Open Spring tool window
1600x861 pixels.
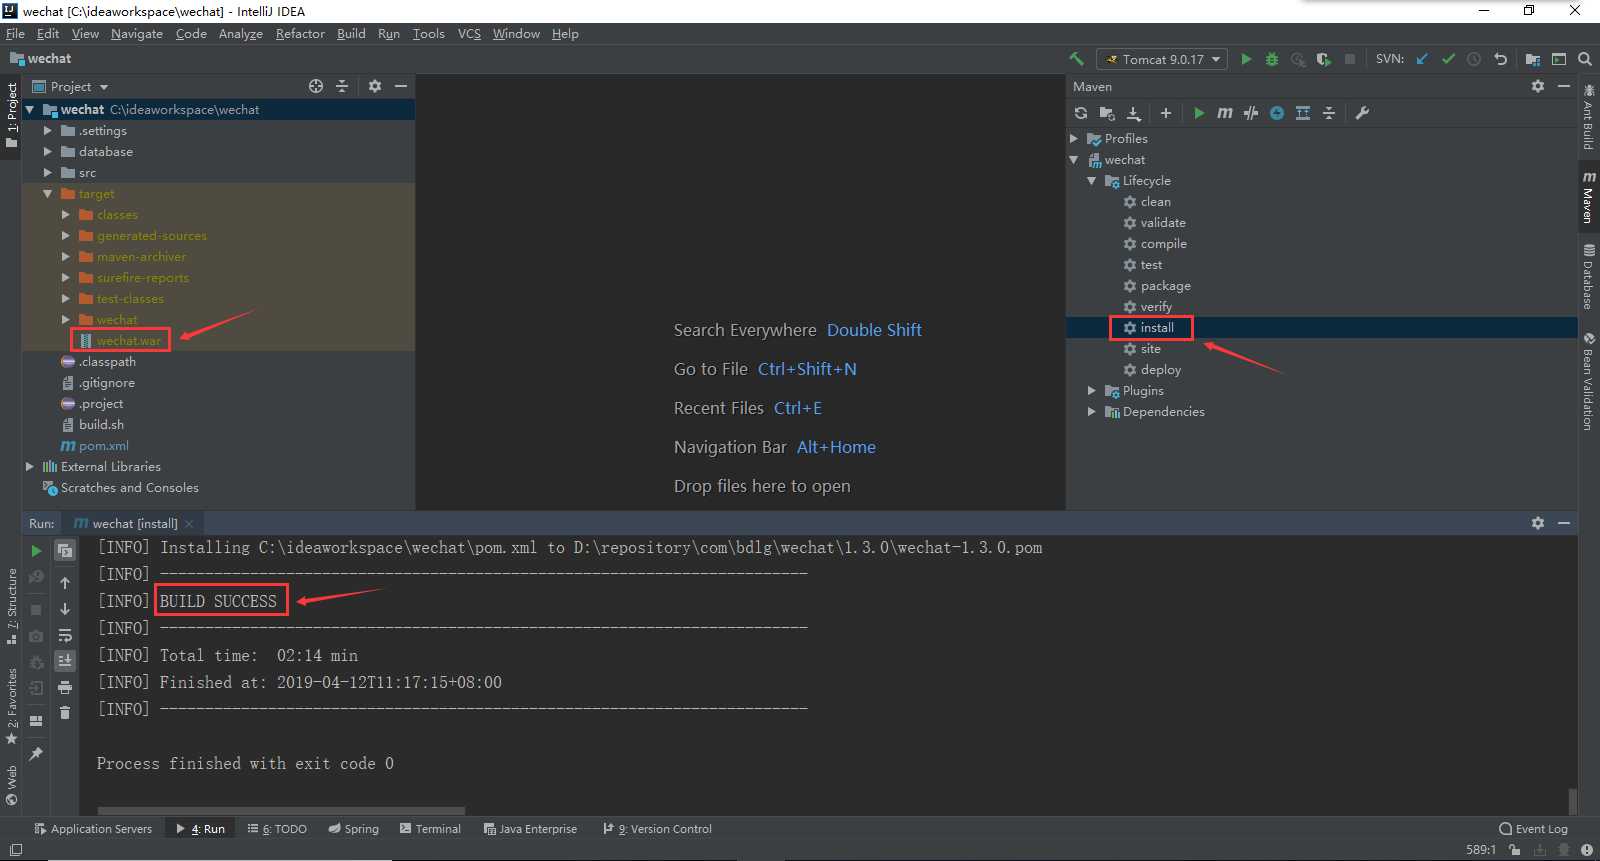353,829
